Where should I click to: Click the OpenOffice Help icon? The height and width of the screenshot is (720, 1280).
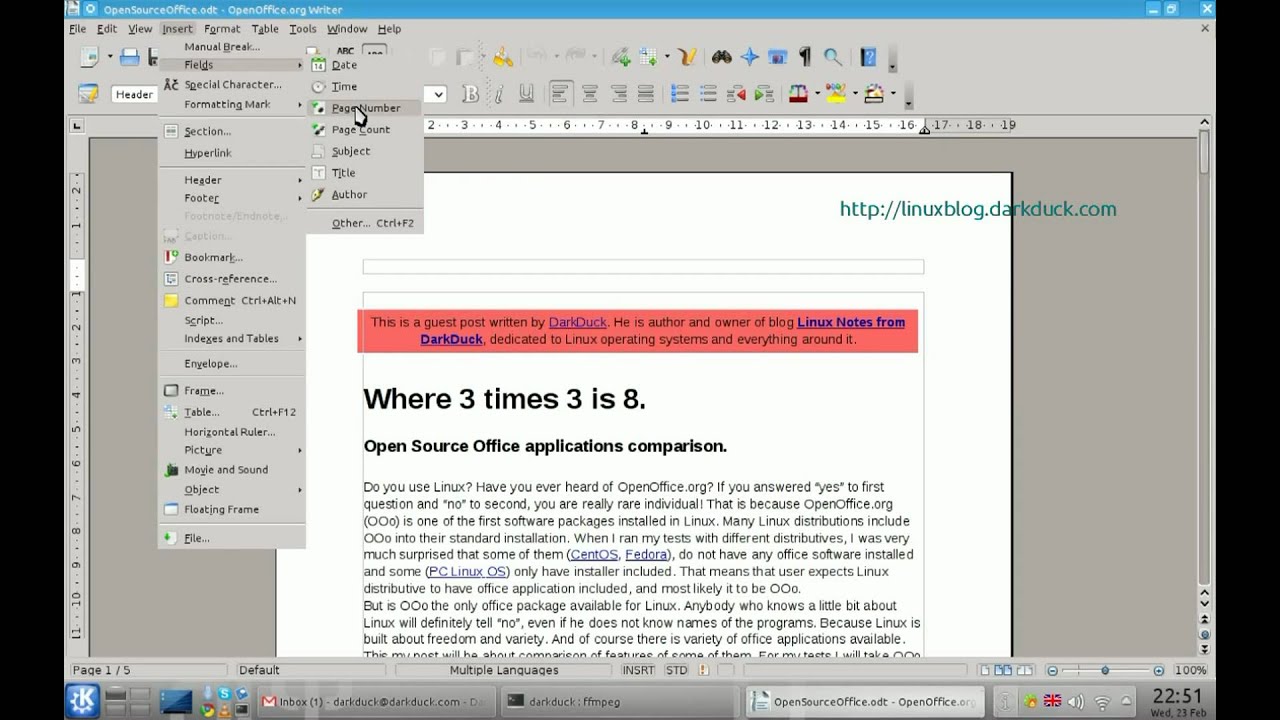click(x=868, y=57)
